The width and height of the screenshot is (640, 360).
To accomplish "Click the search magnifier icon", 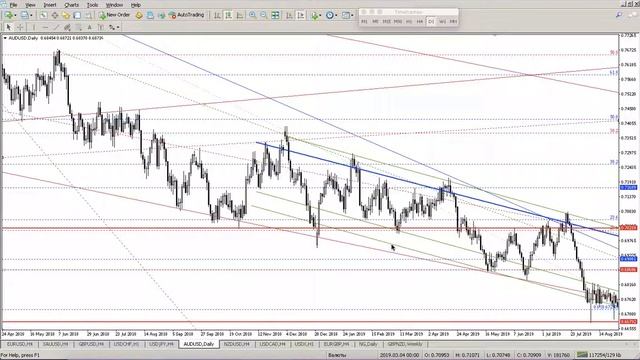I will 619,15.
